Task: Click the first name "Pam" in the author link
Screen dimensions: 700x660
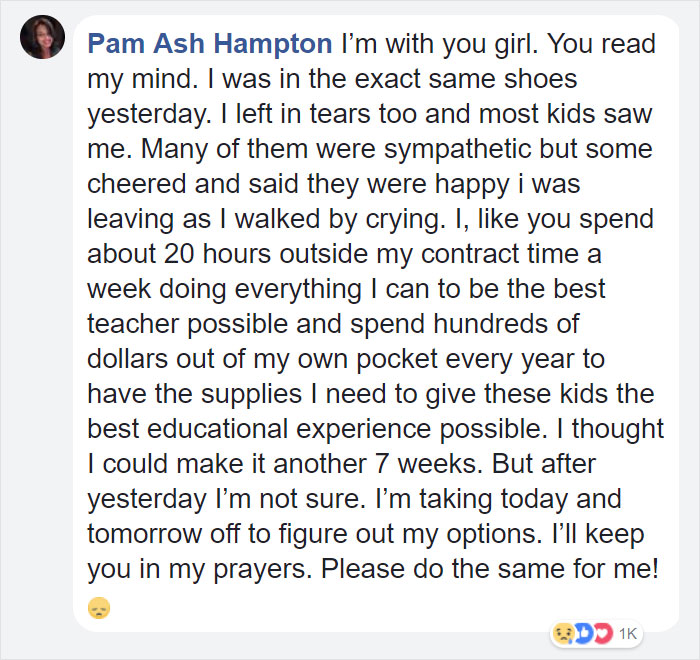Action: (117, 44)
